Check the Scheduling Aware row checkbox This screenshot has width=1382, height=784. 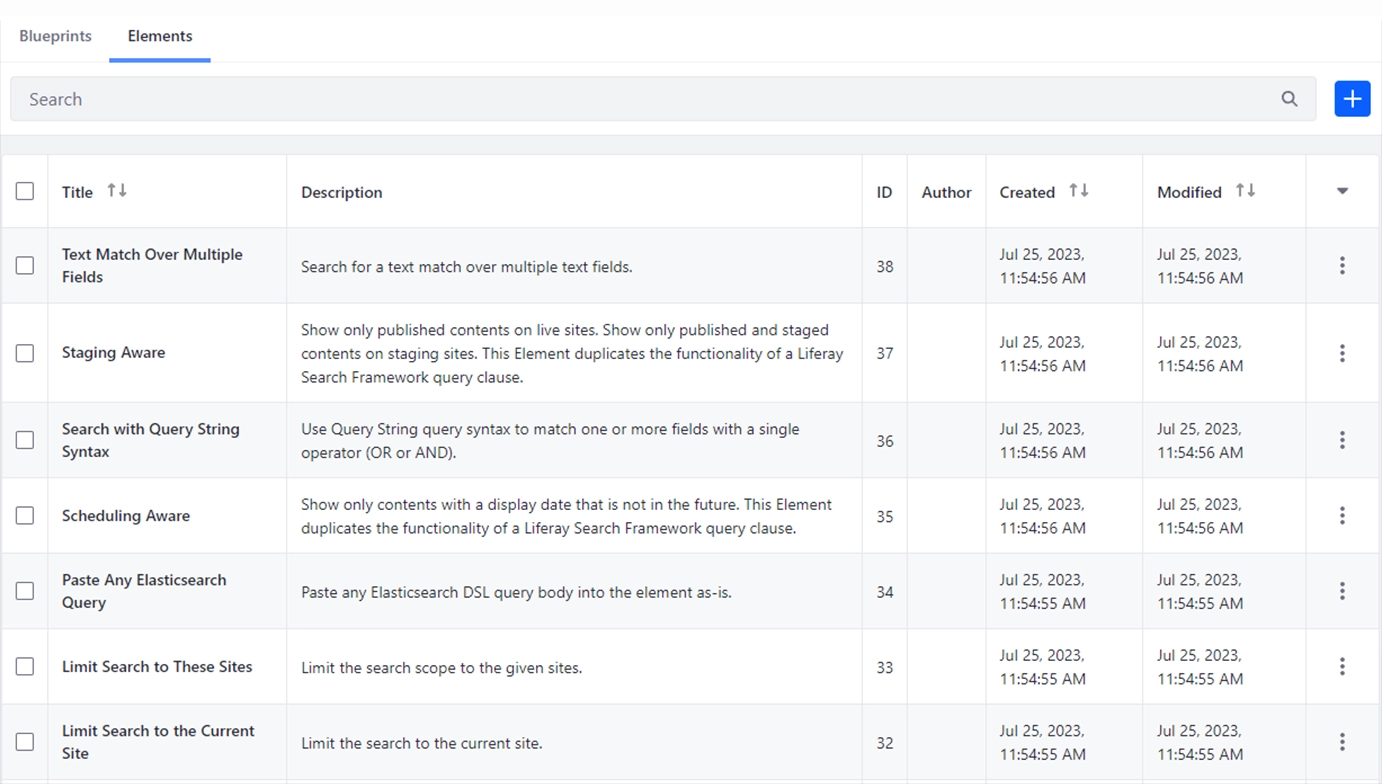pyautogui.click(x=25, y=515)
